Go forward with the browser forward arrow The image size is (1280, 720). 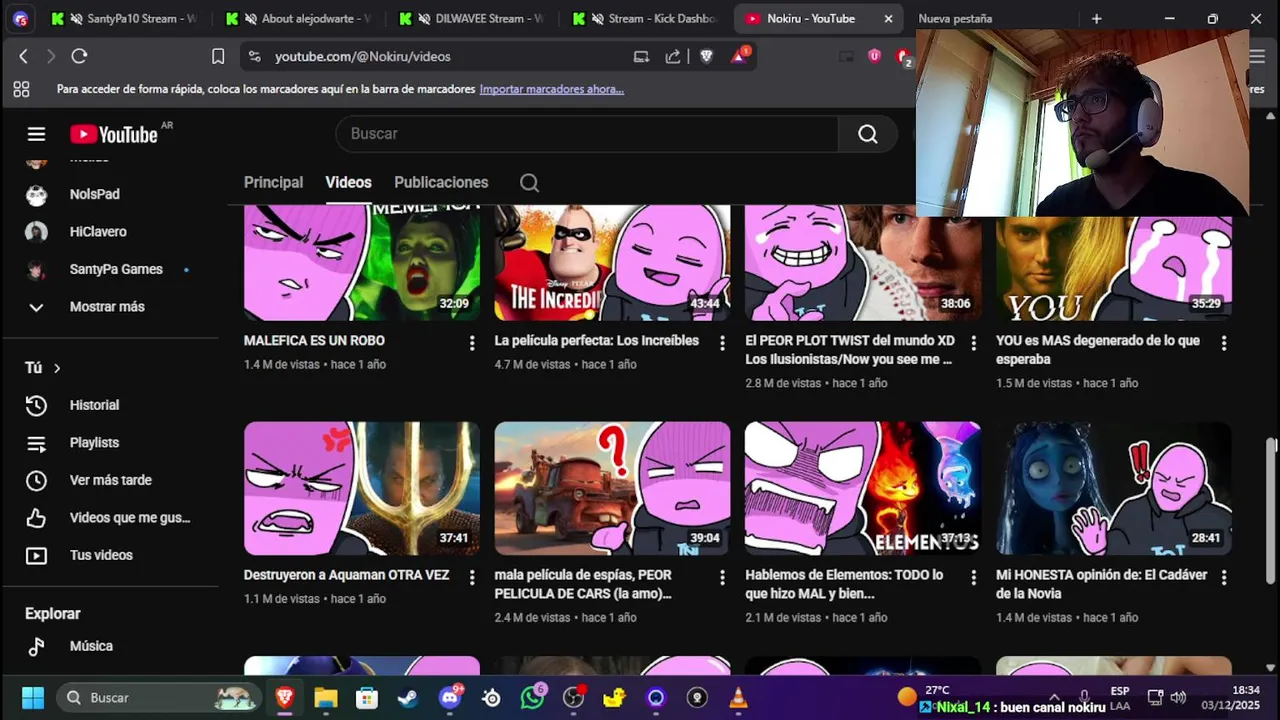[x=50, y=57]
